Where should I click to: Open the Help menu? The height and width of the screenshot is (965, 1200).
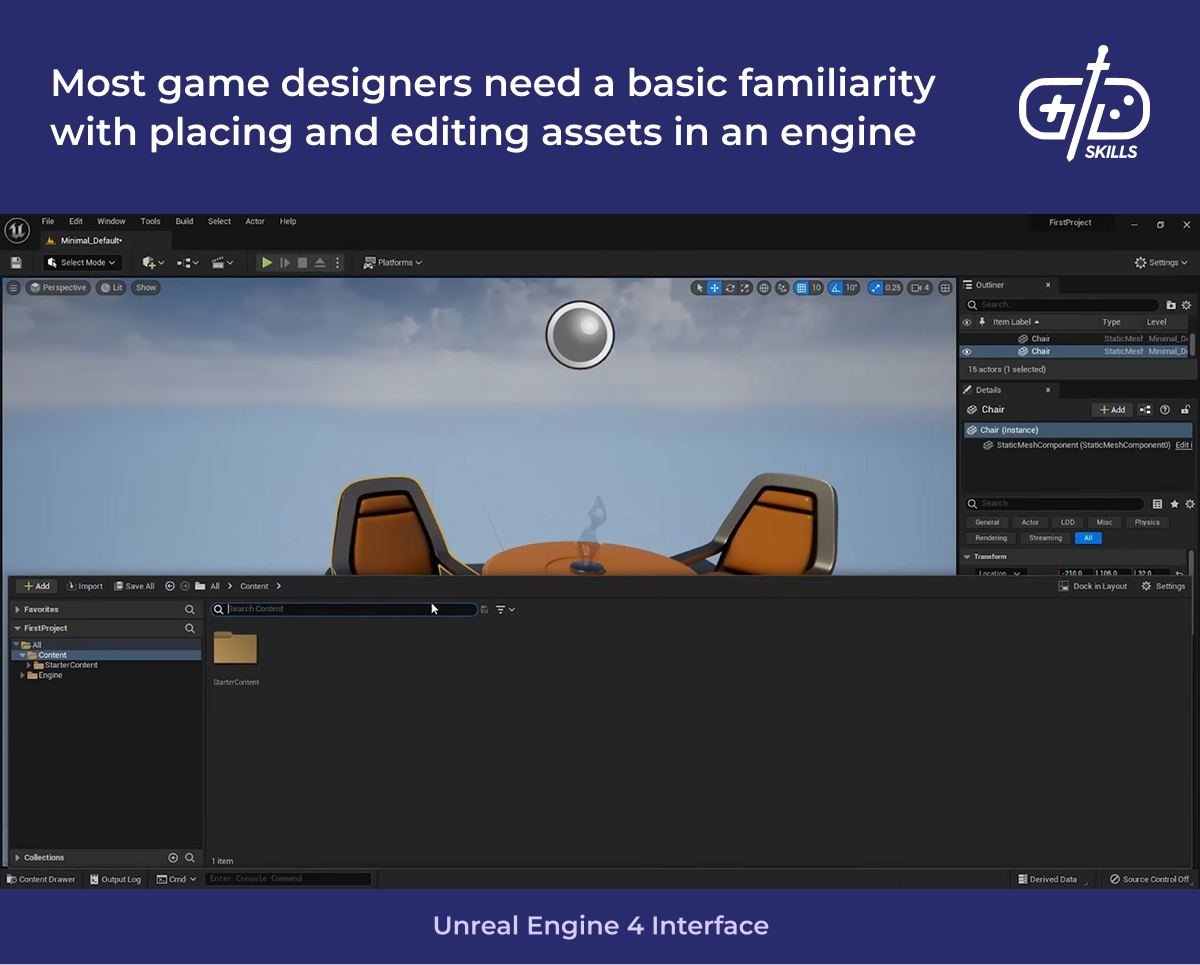[x=288, y=222]
